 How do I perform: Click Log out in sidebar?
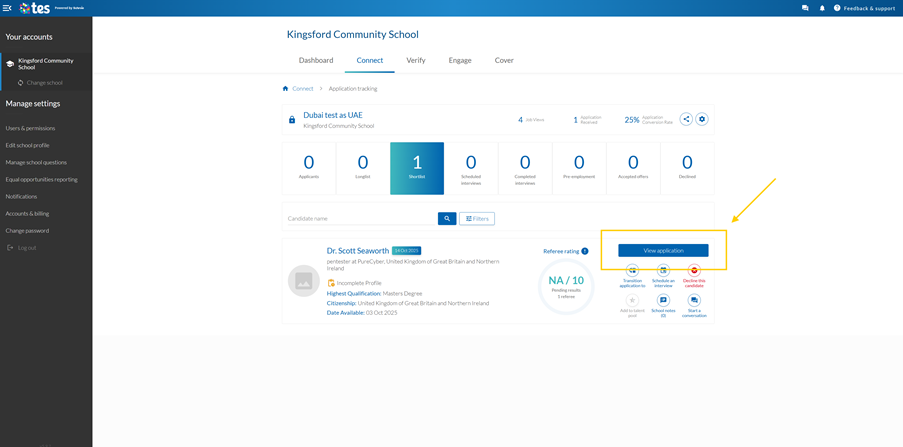(22, 248)
